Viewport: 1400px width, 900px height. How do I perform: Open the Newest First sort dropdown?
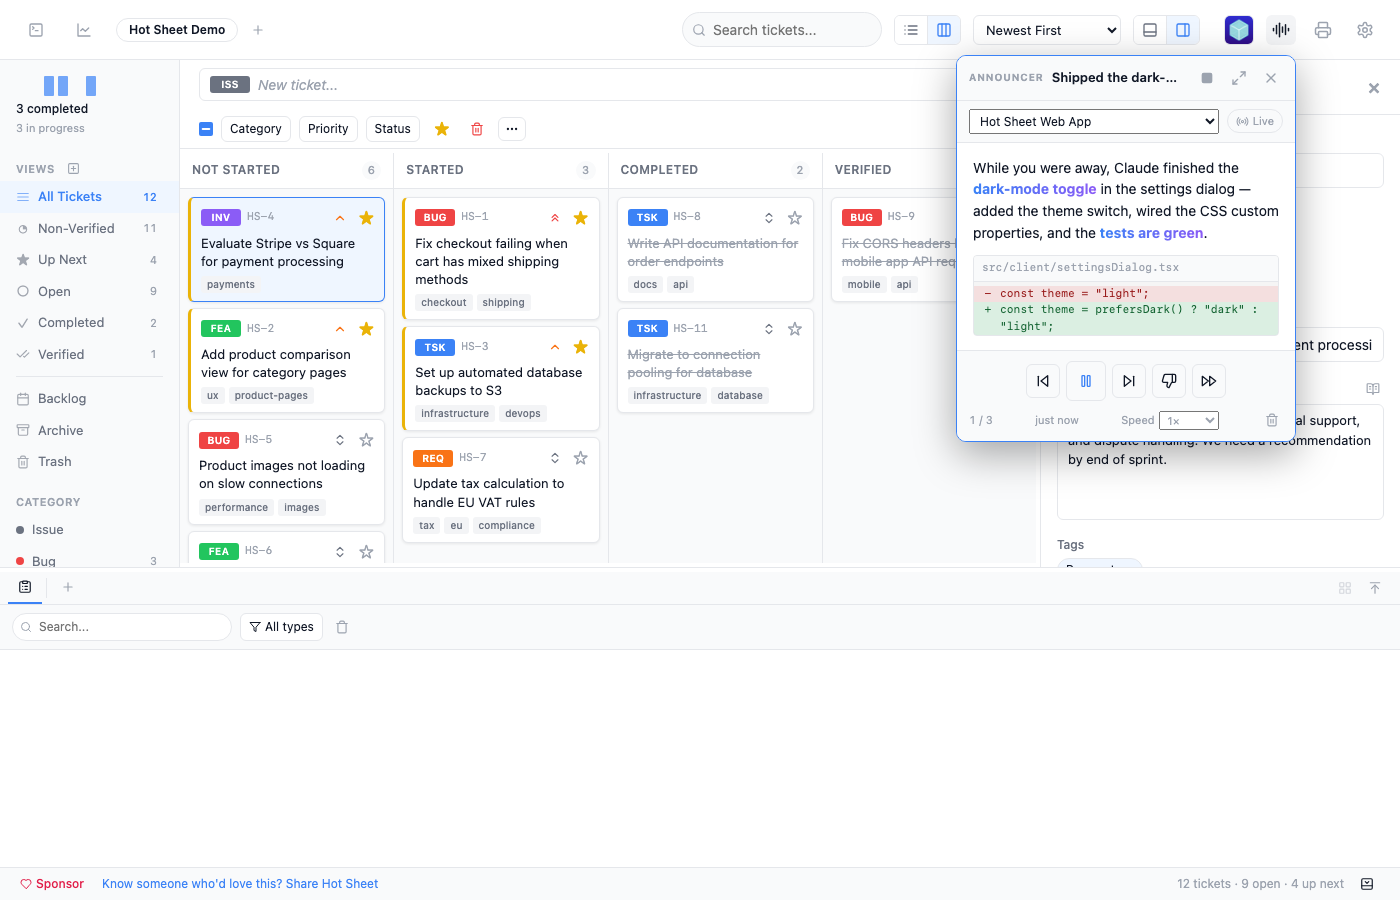tap(1047, 30)
